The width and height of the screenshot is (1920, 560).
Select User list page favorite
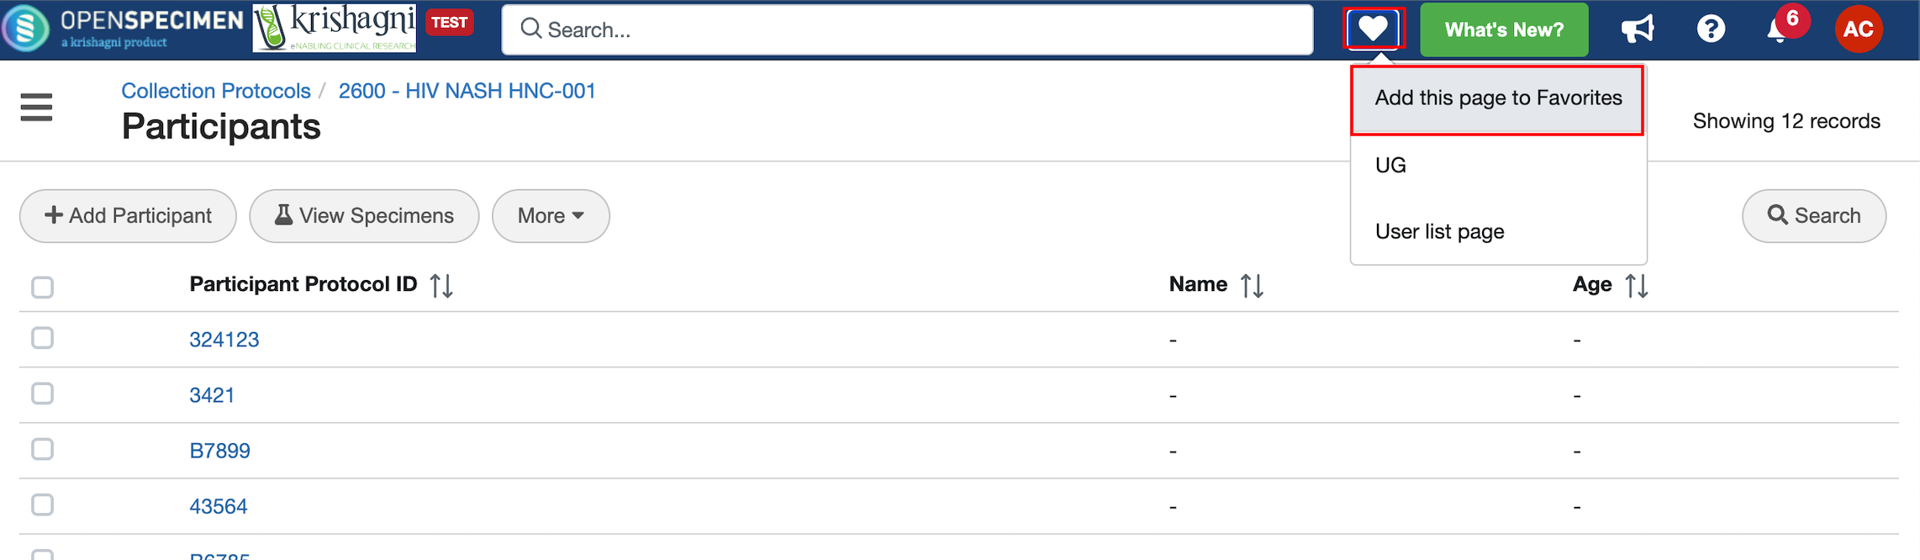point(1439,232)
